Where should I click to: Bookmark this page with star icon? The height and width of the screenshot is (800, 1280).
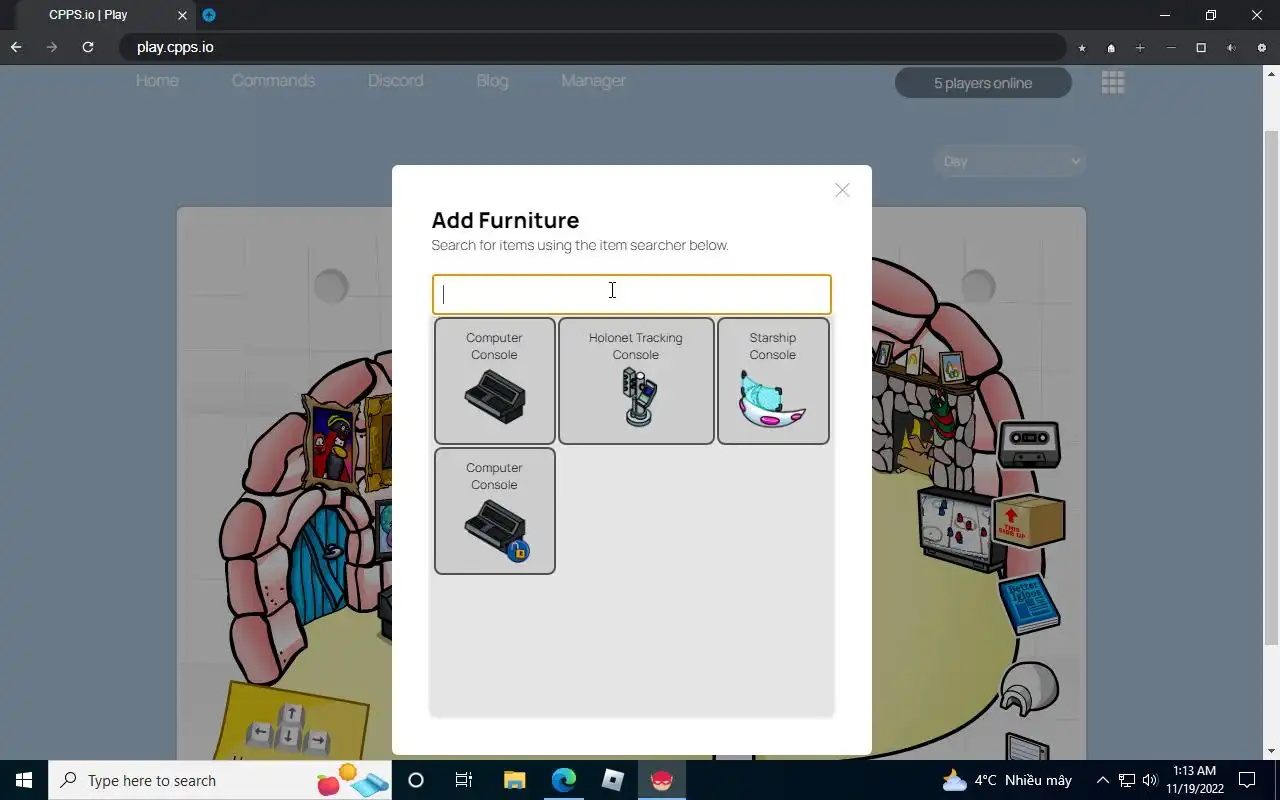(x=1082, y=48)
